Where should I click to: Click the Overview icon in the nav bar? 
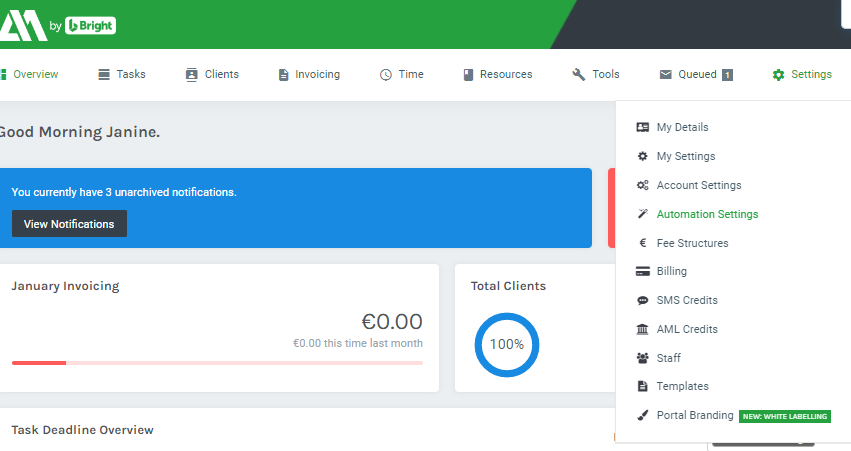coord(3,74)
